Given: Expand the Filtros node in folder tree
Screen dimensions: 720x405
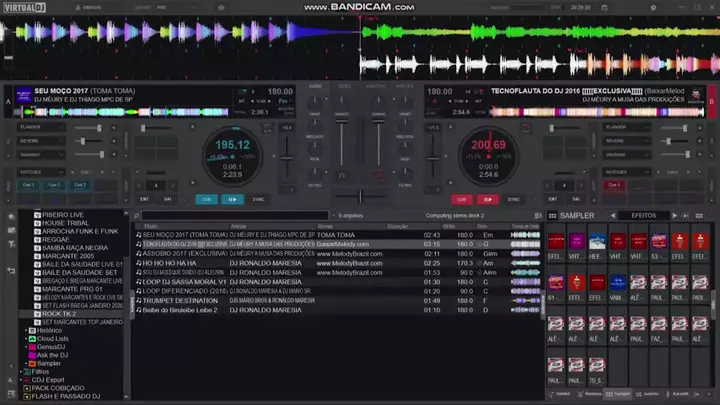Looking at the screenshot, I should pos(22,371).
